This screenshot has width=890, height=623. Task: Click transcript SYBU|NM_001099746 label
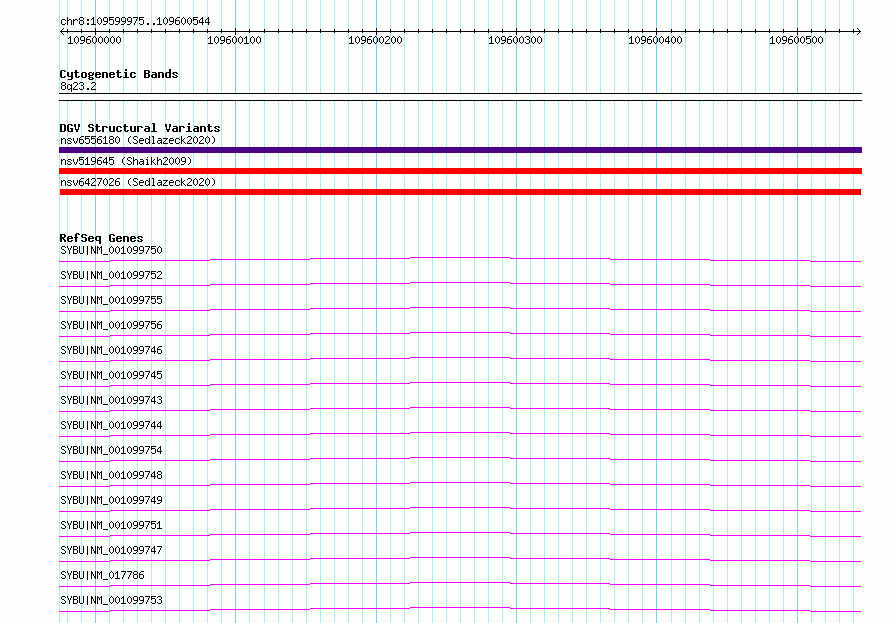tap(111, 350)
